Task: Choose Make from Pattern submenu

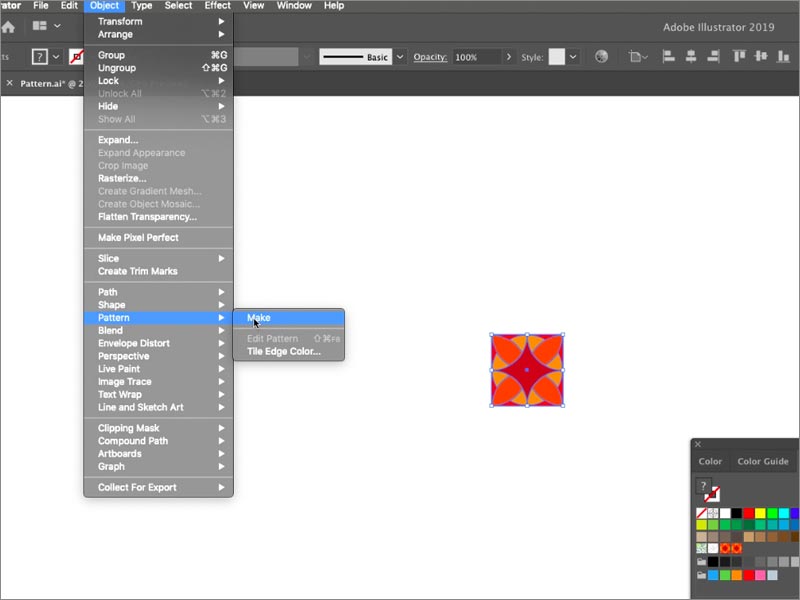Action: point(259,318)
